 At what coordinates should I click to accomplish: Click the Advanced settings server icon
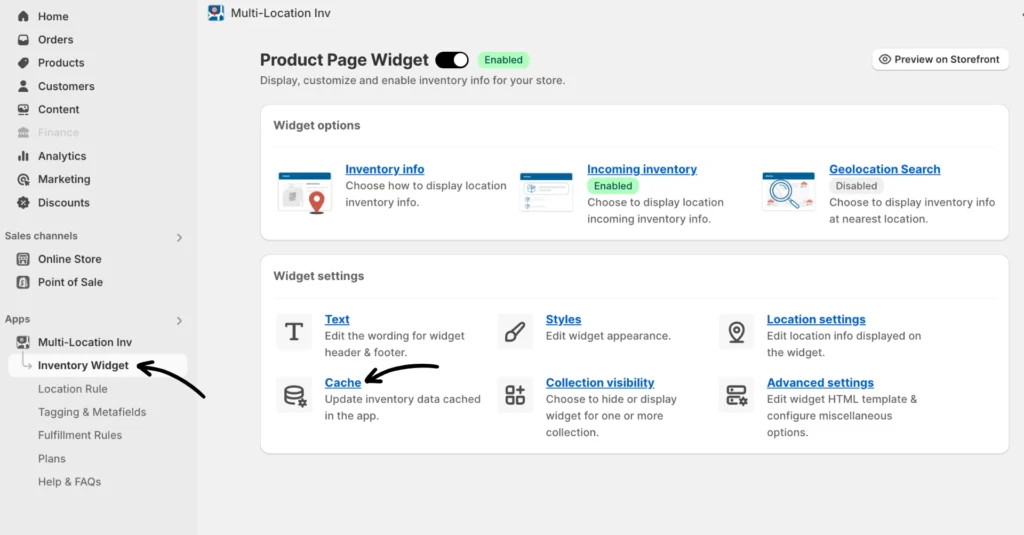736,395
